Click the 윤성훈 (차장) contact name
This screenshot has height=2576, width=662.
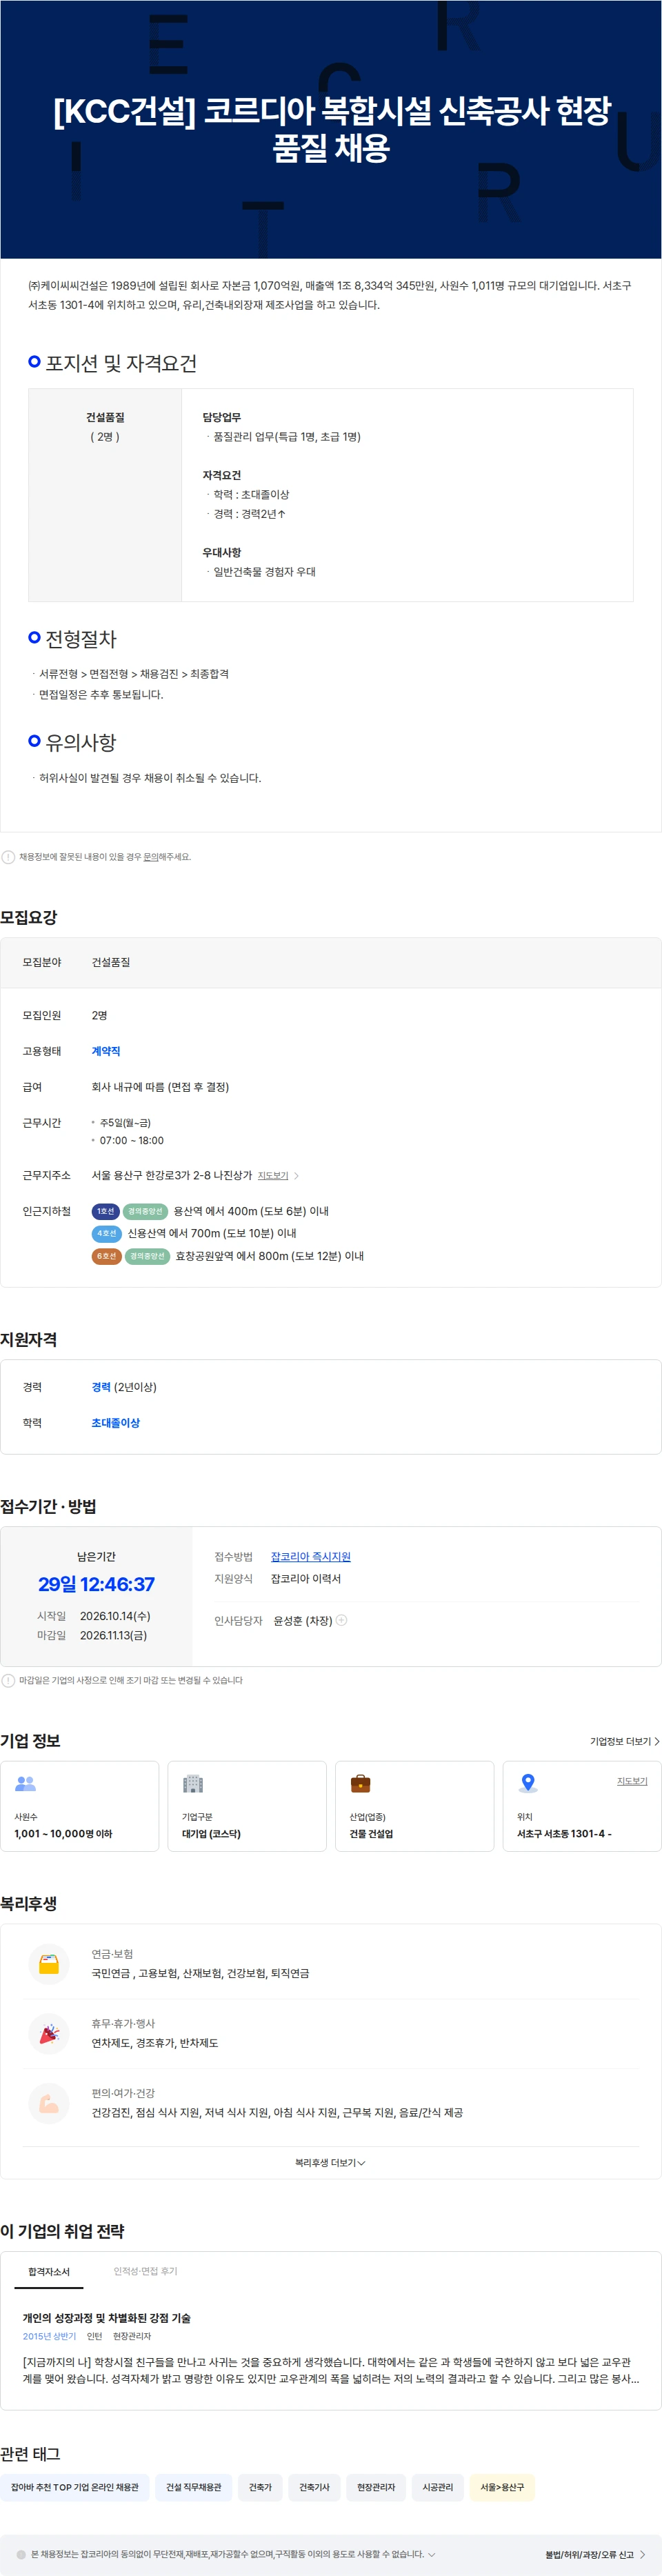click(303, 1621)
